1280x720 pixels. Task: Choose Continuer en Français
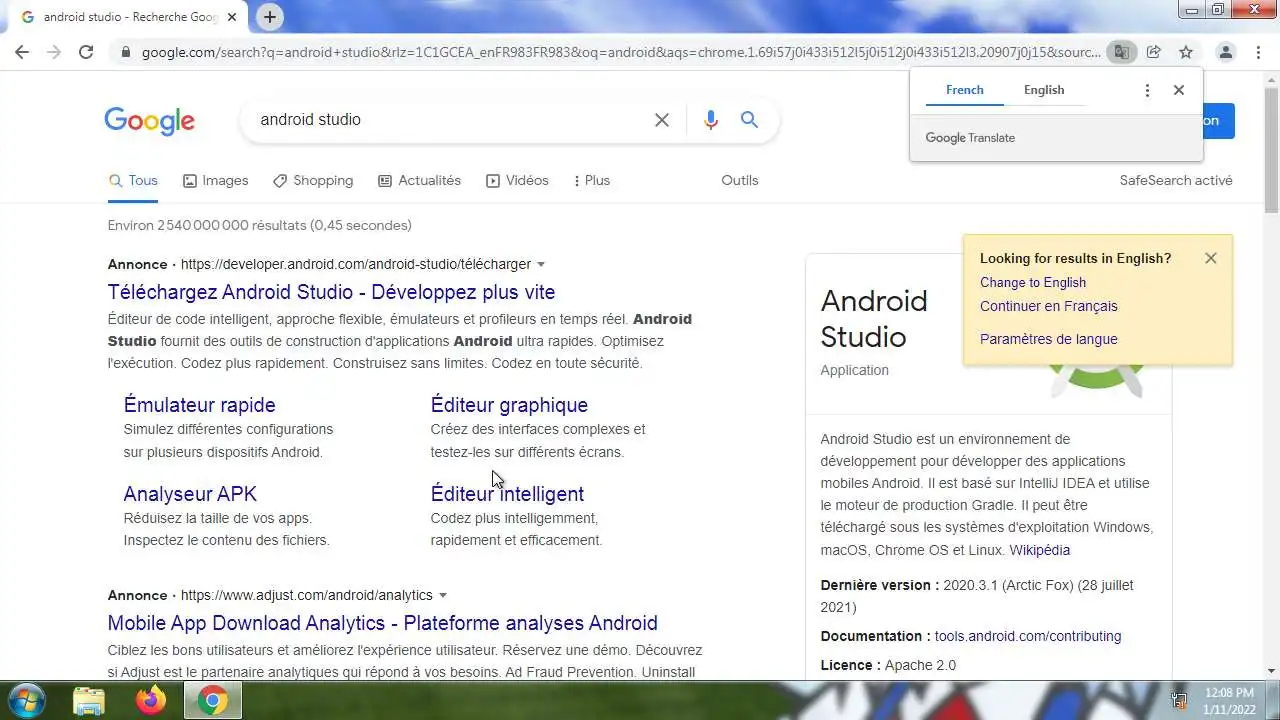pyautogui.click(x=1049, y=307)
